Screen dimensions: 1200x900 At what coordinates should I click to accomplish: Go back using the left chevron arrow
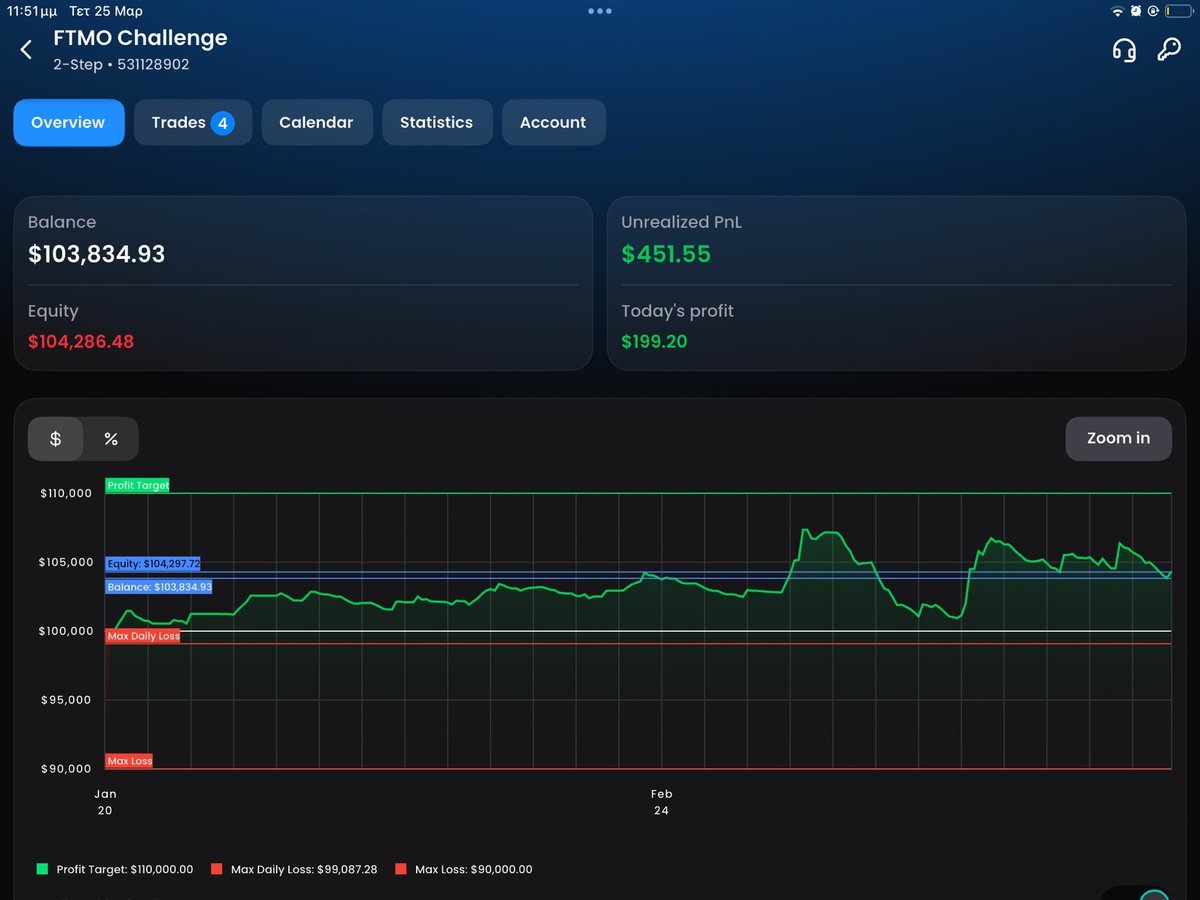(x=27, y=49)
